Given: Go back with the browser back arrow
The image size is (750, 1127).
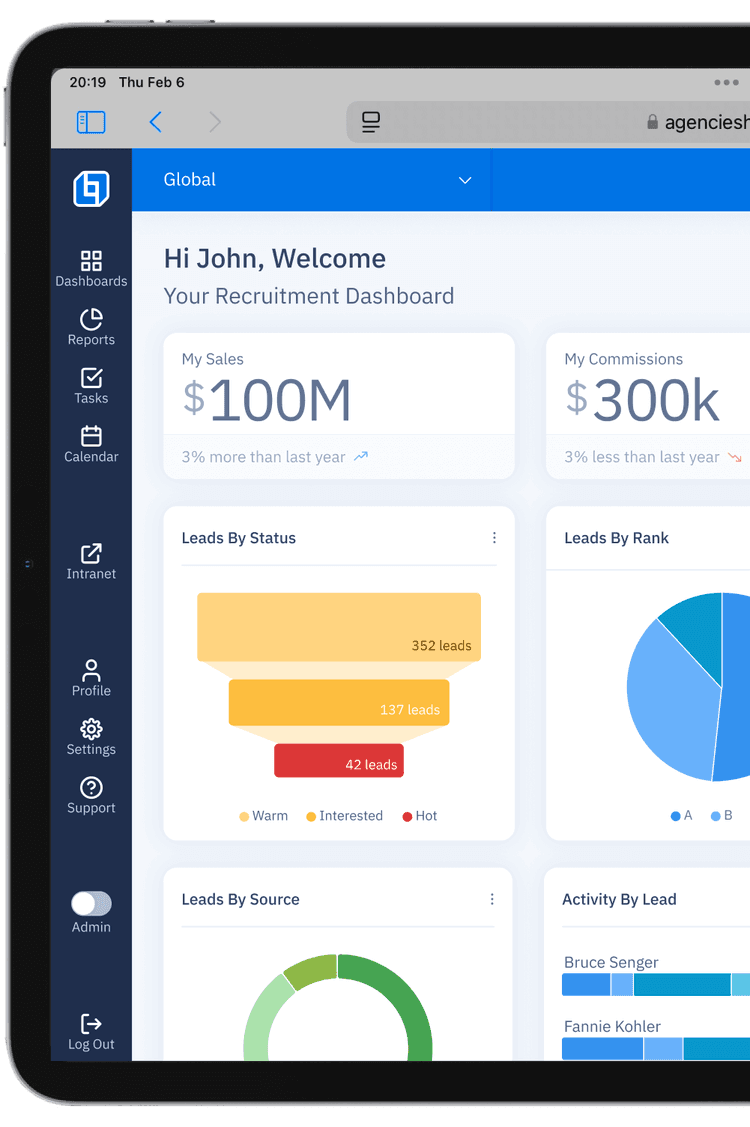Looking at the screenshot, I should pos(155,122).
